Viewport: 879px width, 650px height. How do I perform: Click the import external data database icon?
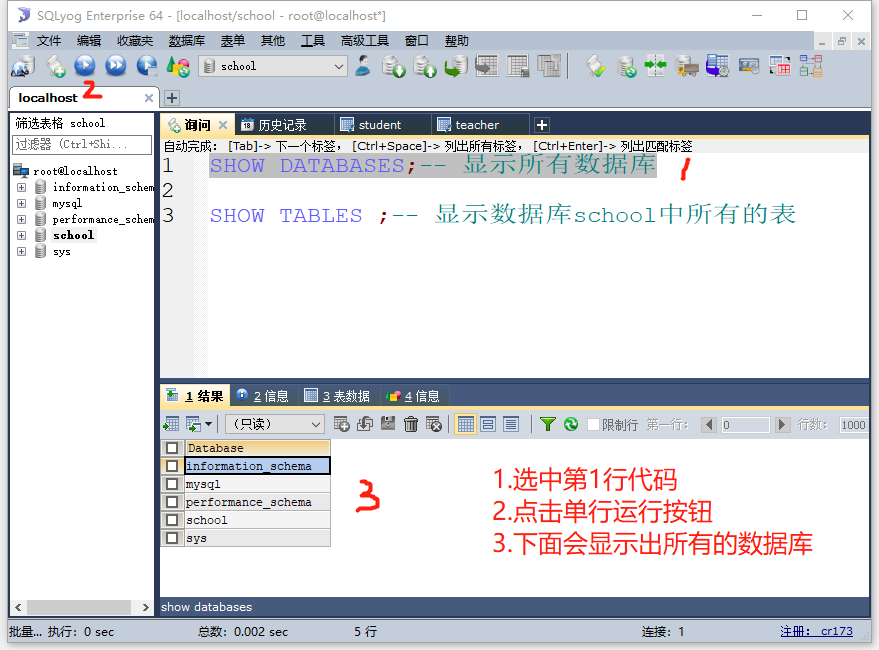click(x=393, y=66)
